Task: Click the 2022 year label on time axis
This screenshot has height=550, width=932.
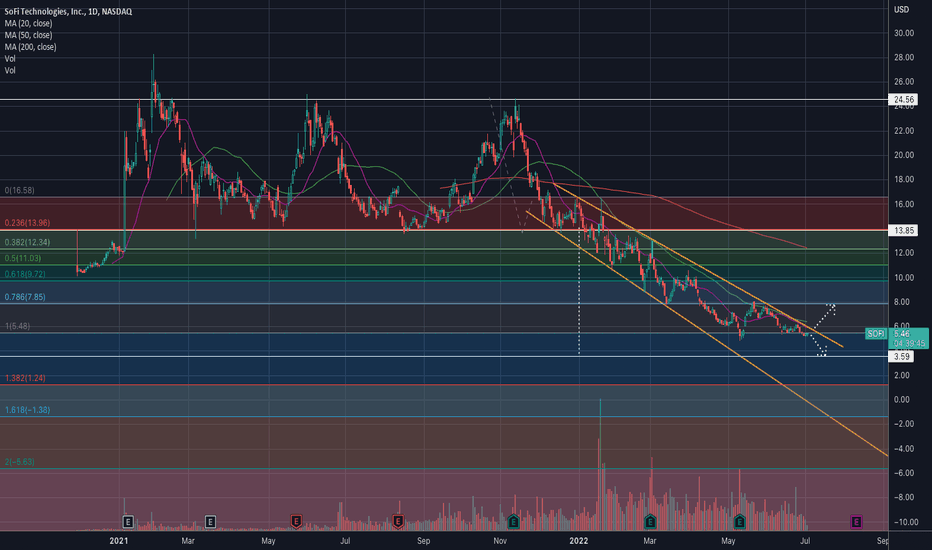Action: coord(578,541)
